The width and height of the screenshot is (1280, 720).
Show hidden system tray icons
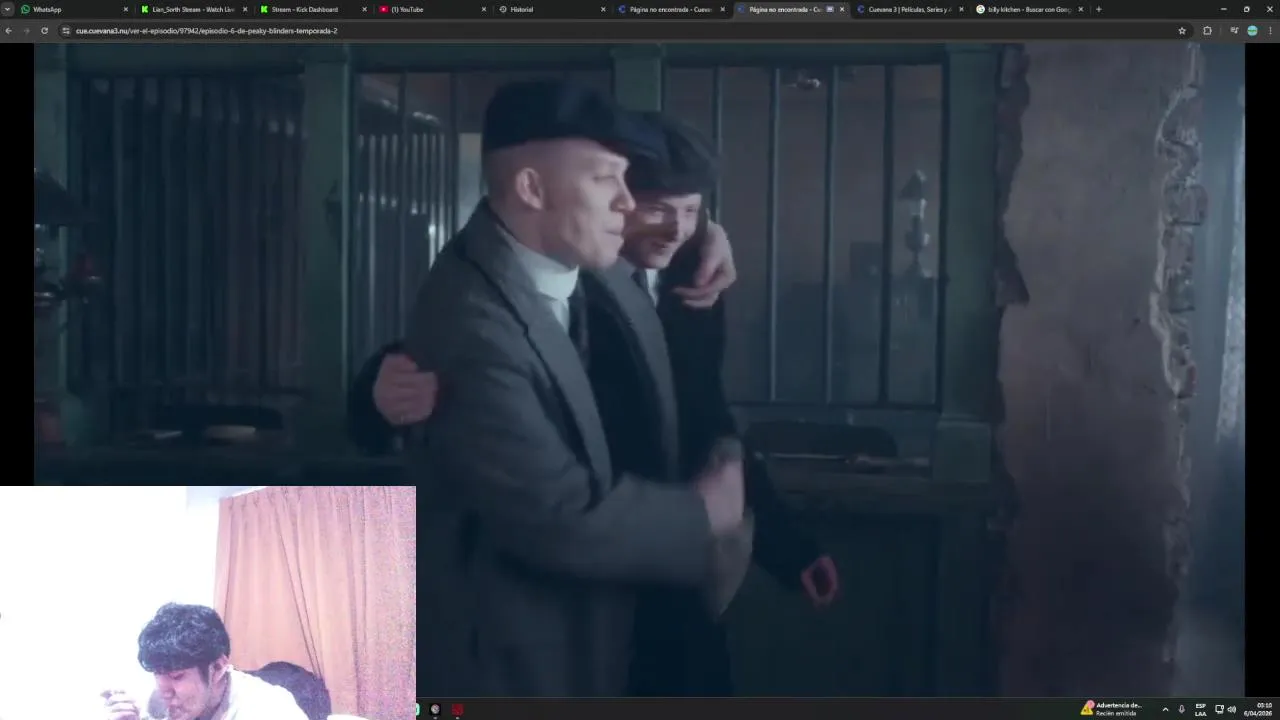point(1165,709)
